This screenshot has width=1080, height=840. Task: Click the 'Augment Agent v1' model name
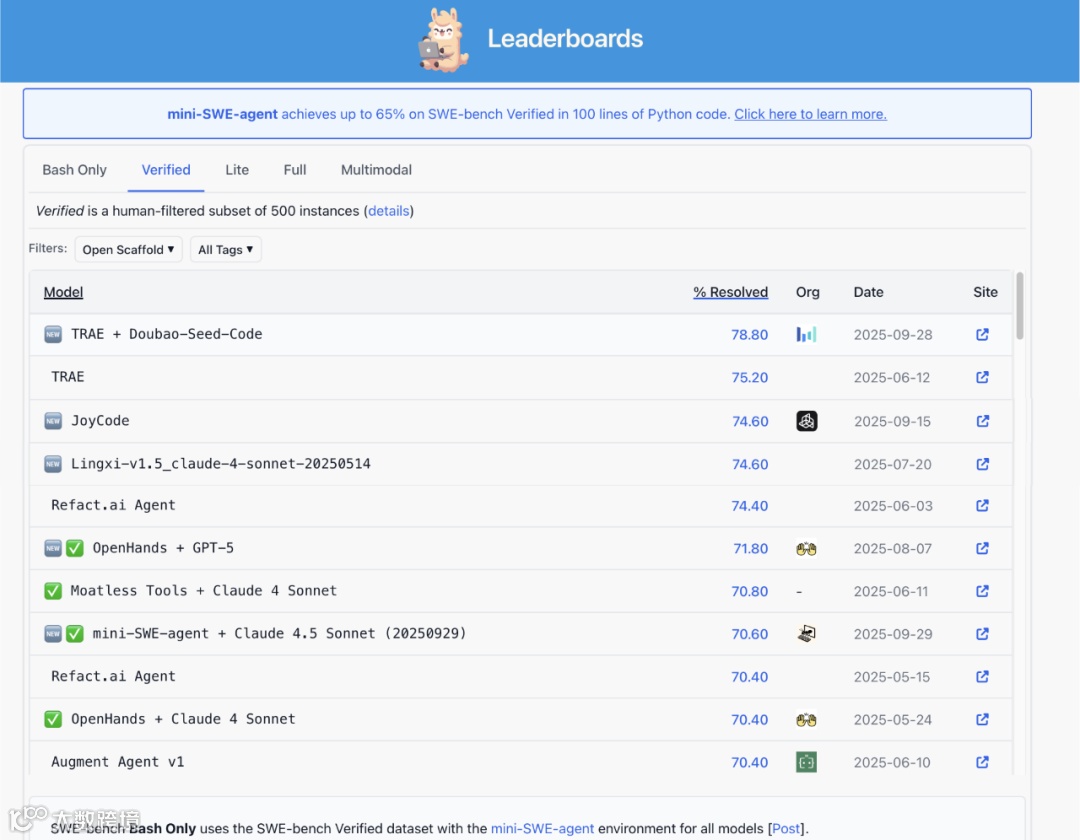(x=118, y=762)
